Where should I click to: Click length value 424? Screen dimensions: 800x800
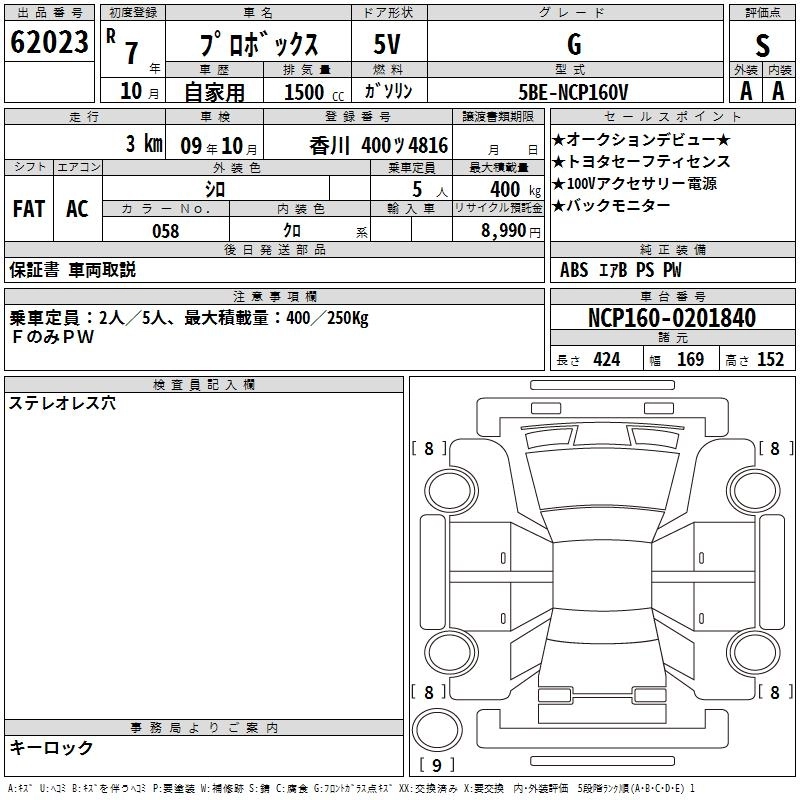(607, 360)
